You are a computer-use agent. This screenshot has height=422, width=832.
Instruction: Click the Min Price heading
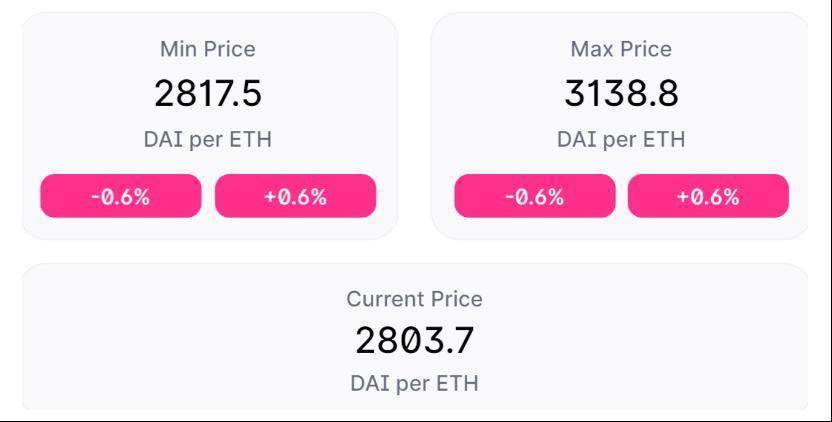[208, 49]
